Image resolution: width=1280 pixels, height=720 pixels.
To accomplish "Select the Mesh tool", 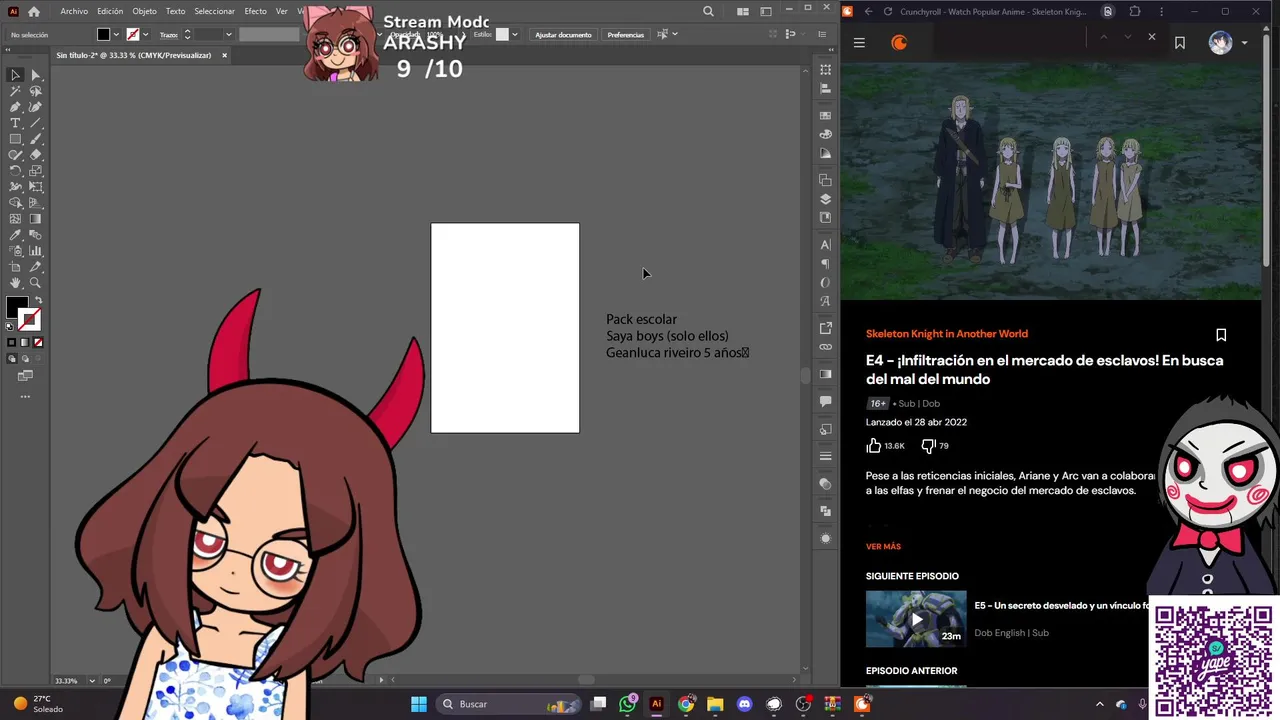I will pyautogui.click(x=15, y=219).
